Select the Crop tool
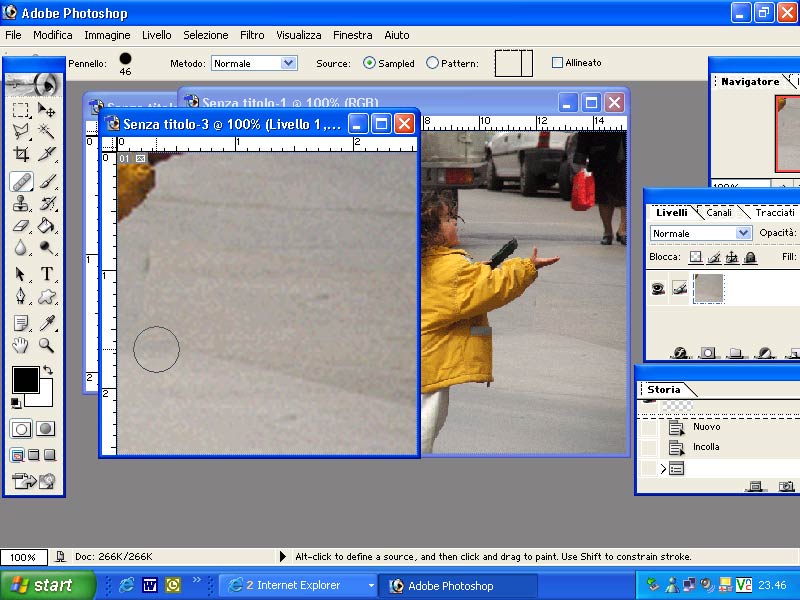 click(x=21, y=154)
